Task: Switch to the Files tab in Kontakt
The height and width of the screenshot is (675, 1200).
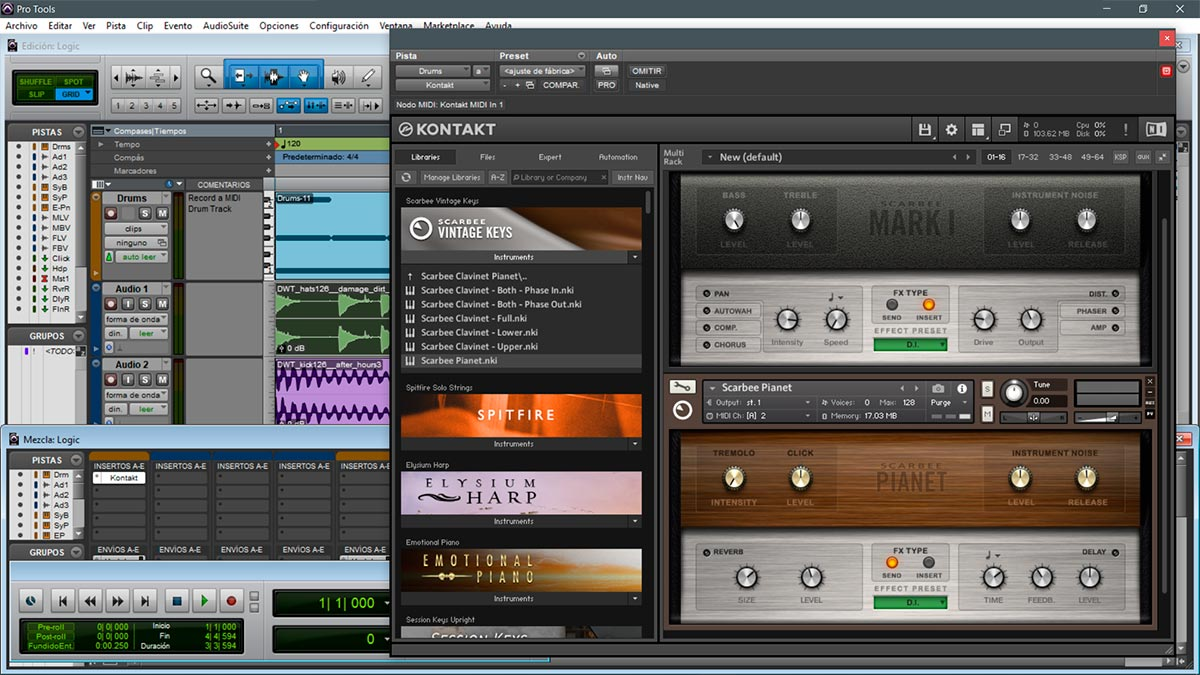Action: point(487,157)
